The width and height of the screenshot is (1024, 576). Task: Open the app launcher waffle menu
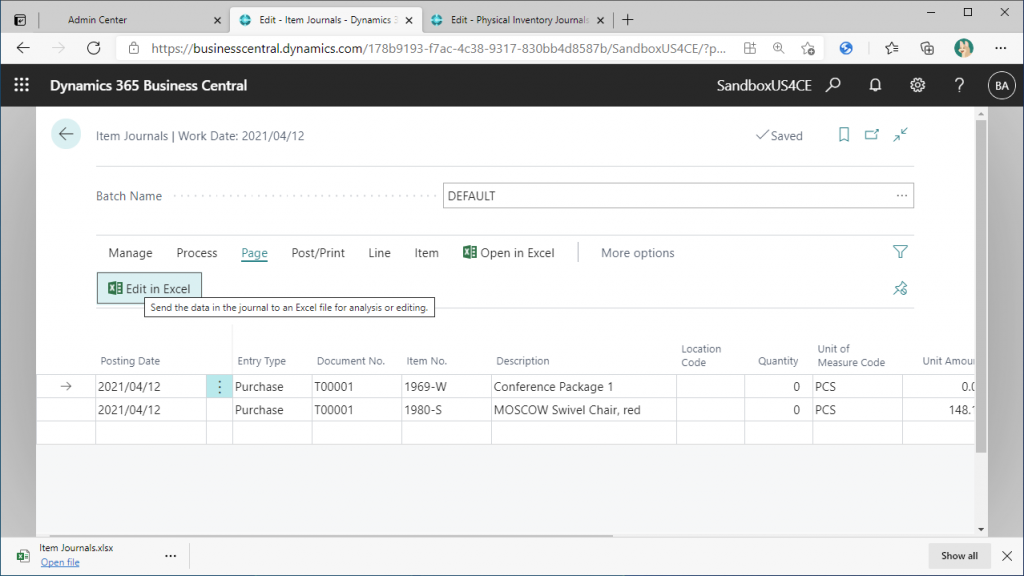click(22, 85)
